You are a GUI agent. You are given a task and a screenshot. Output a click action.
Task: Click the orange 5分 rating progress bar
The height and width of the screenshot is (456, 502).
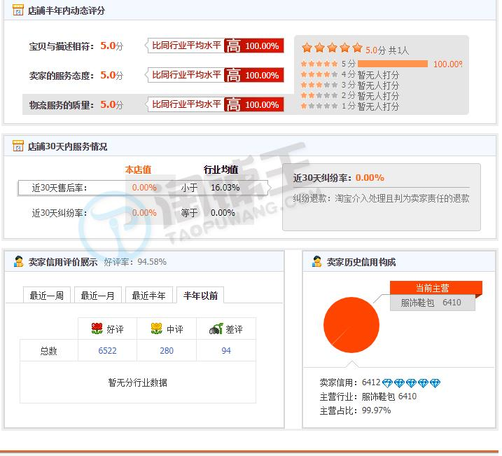tap(393, 64)
